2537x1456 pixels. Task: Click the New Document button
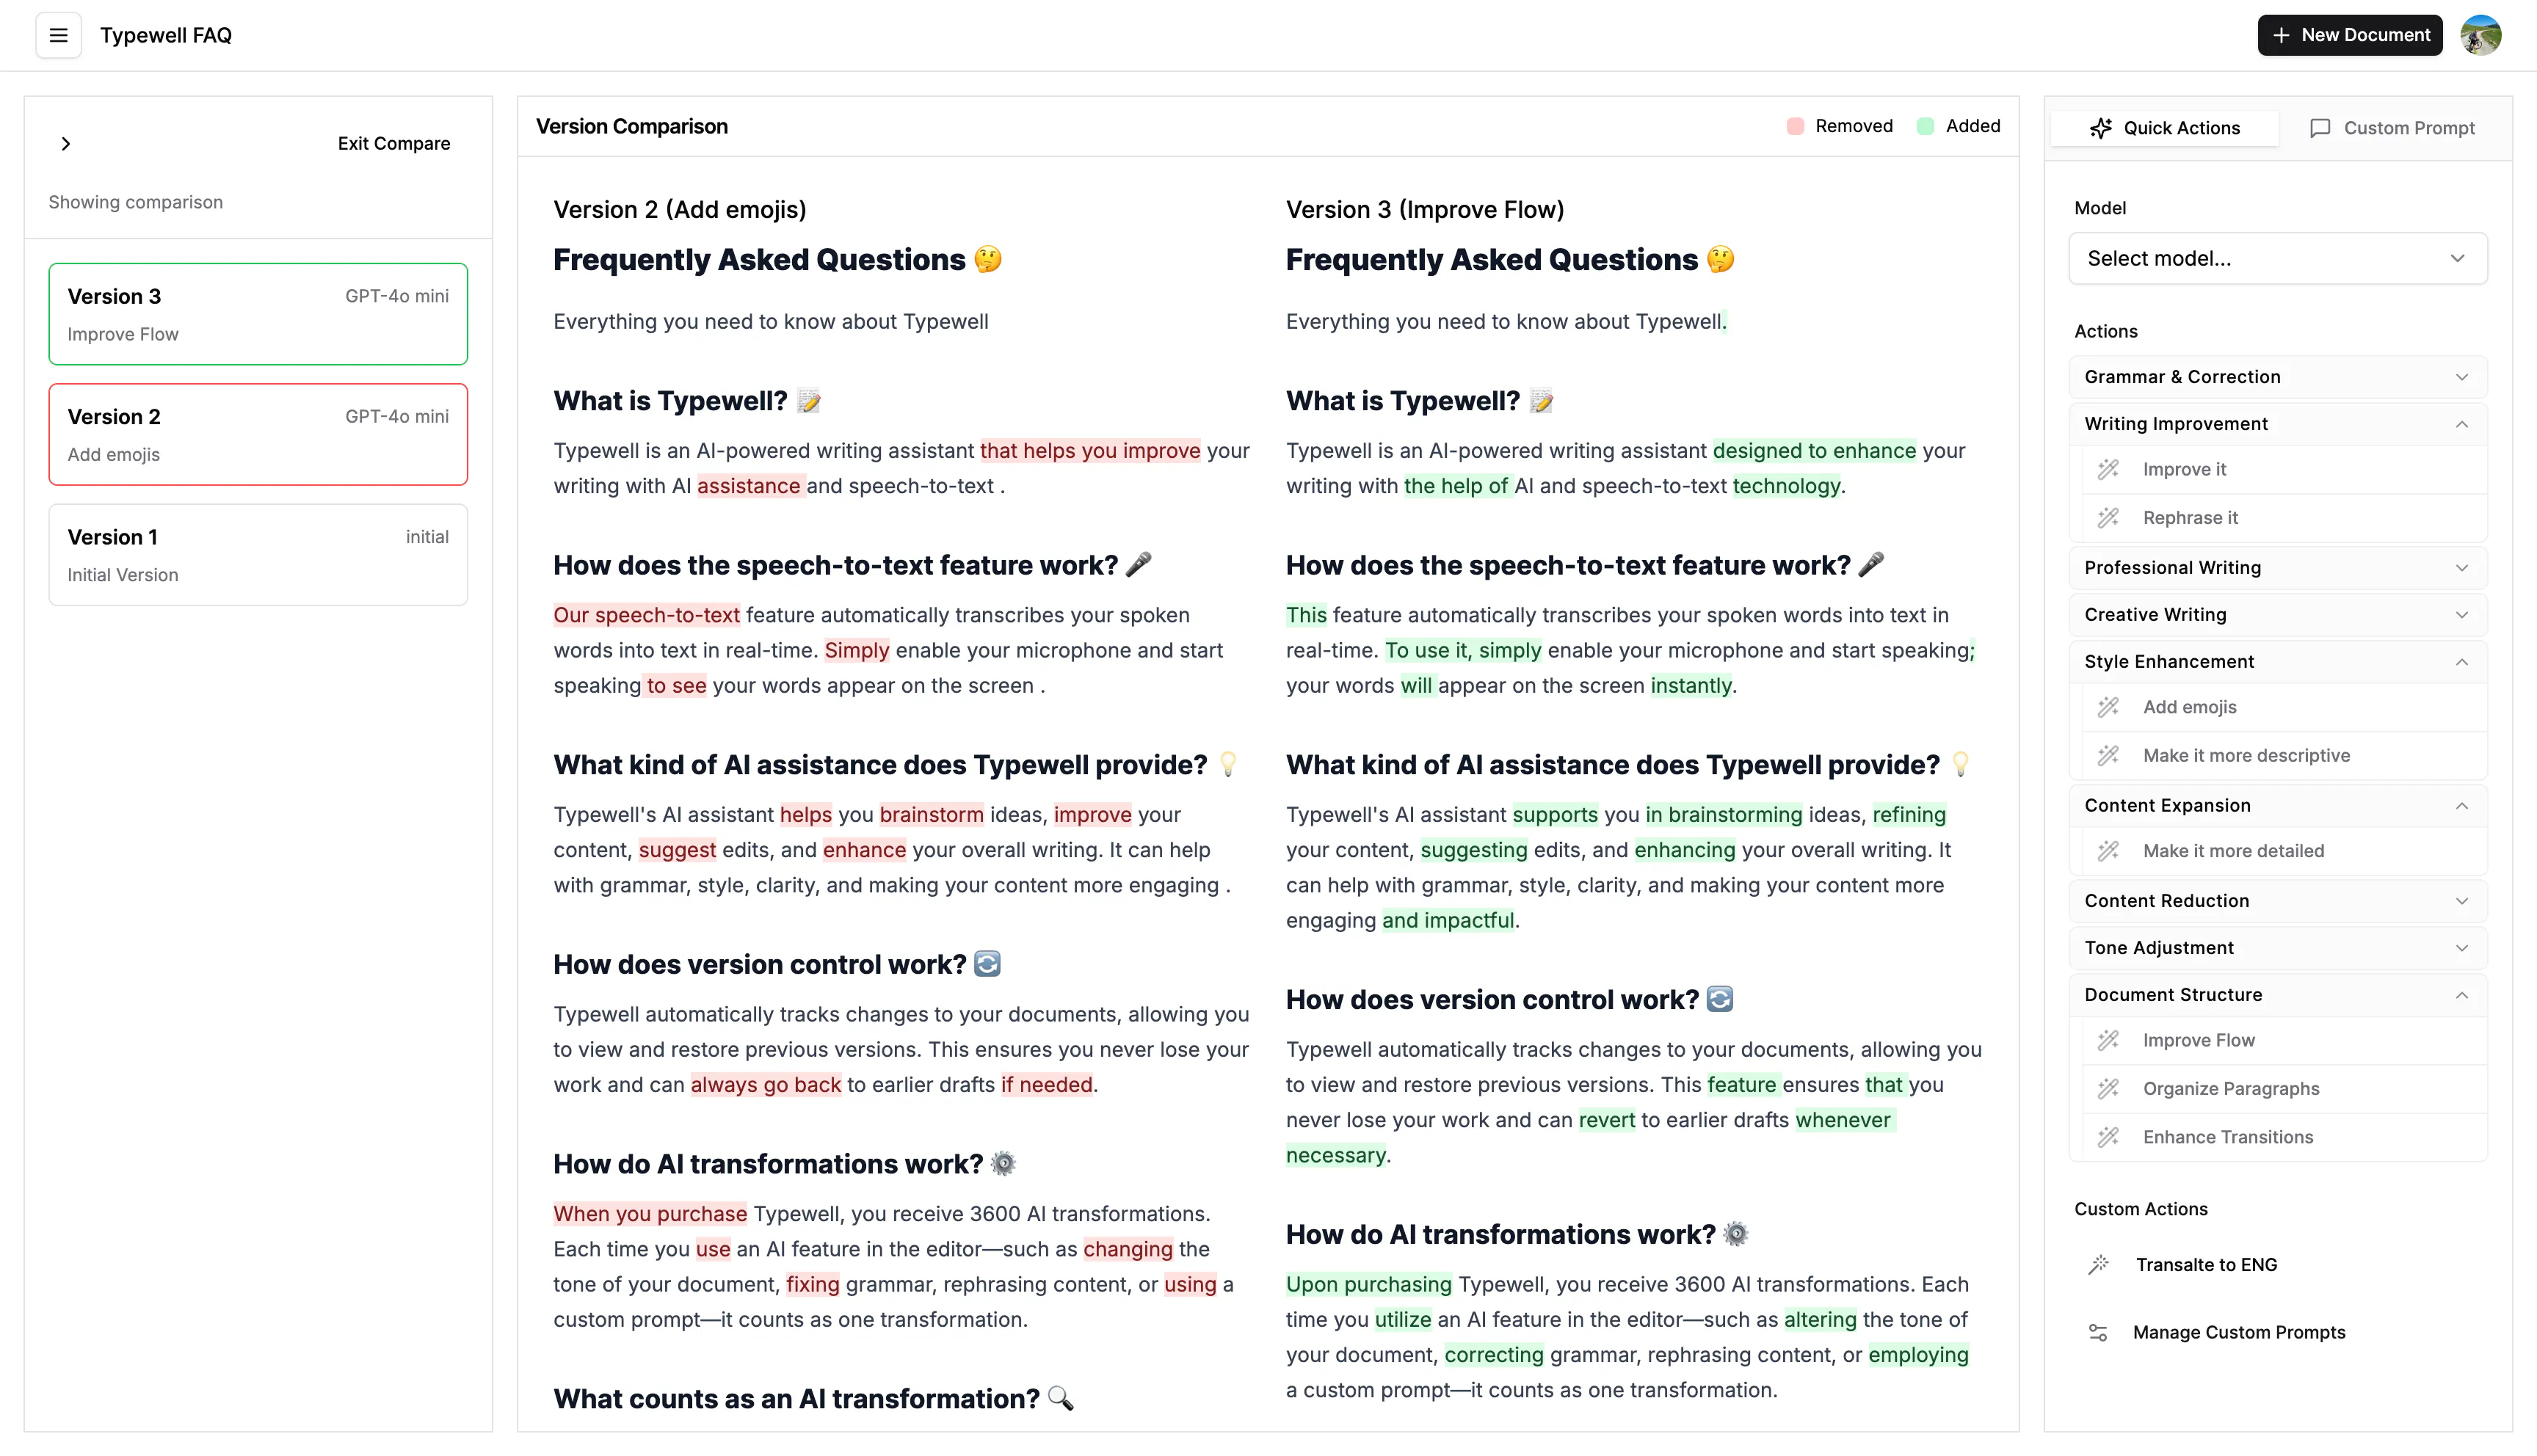pos(2349,35)
